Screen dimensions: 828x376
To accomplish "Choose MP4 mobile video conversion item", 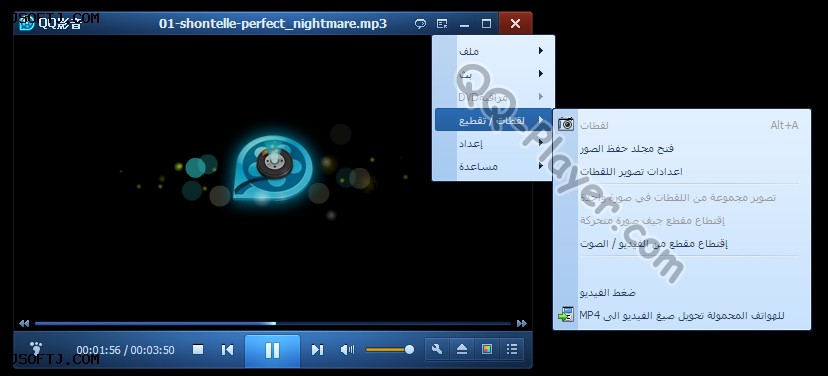I will (681, 316).
